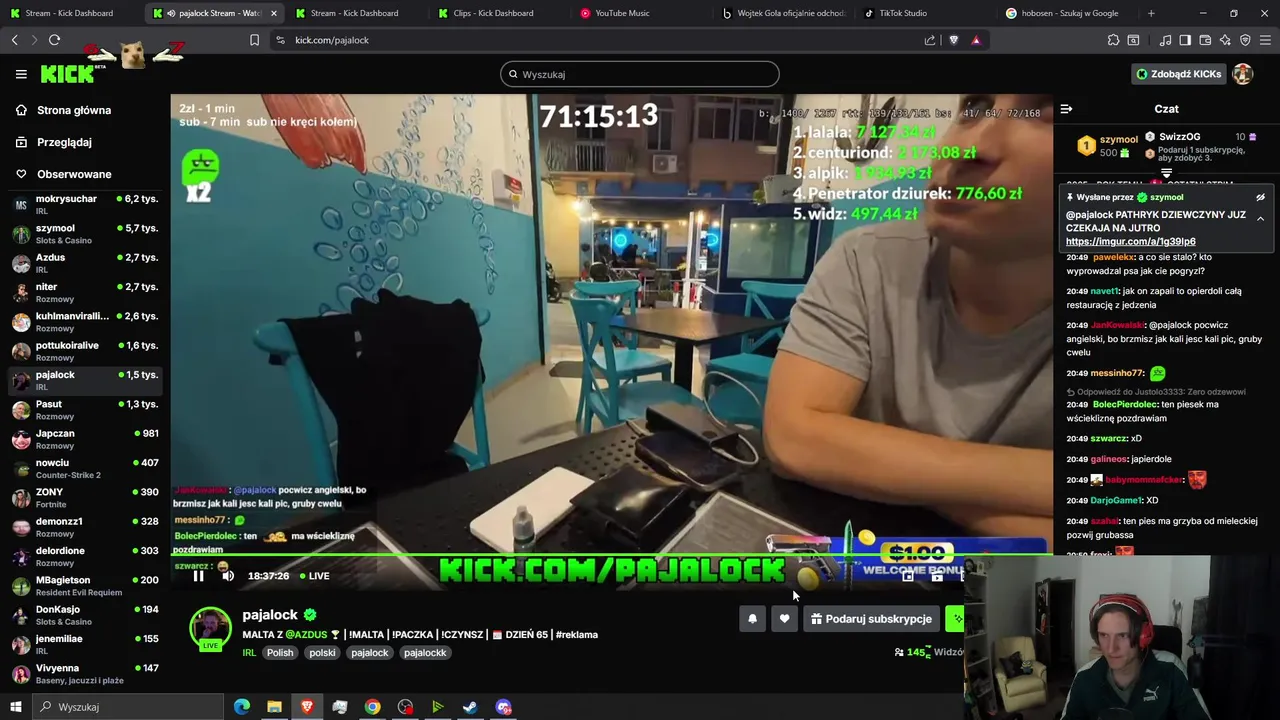This screenshot has width=1280, height=720.
Task: Click the green KICK logo
Action: 67,74
